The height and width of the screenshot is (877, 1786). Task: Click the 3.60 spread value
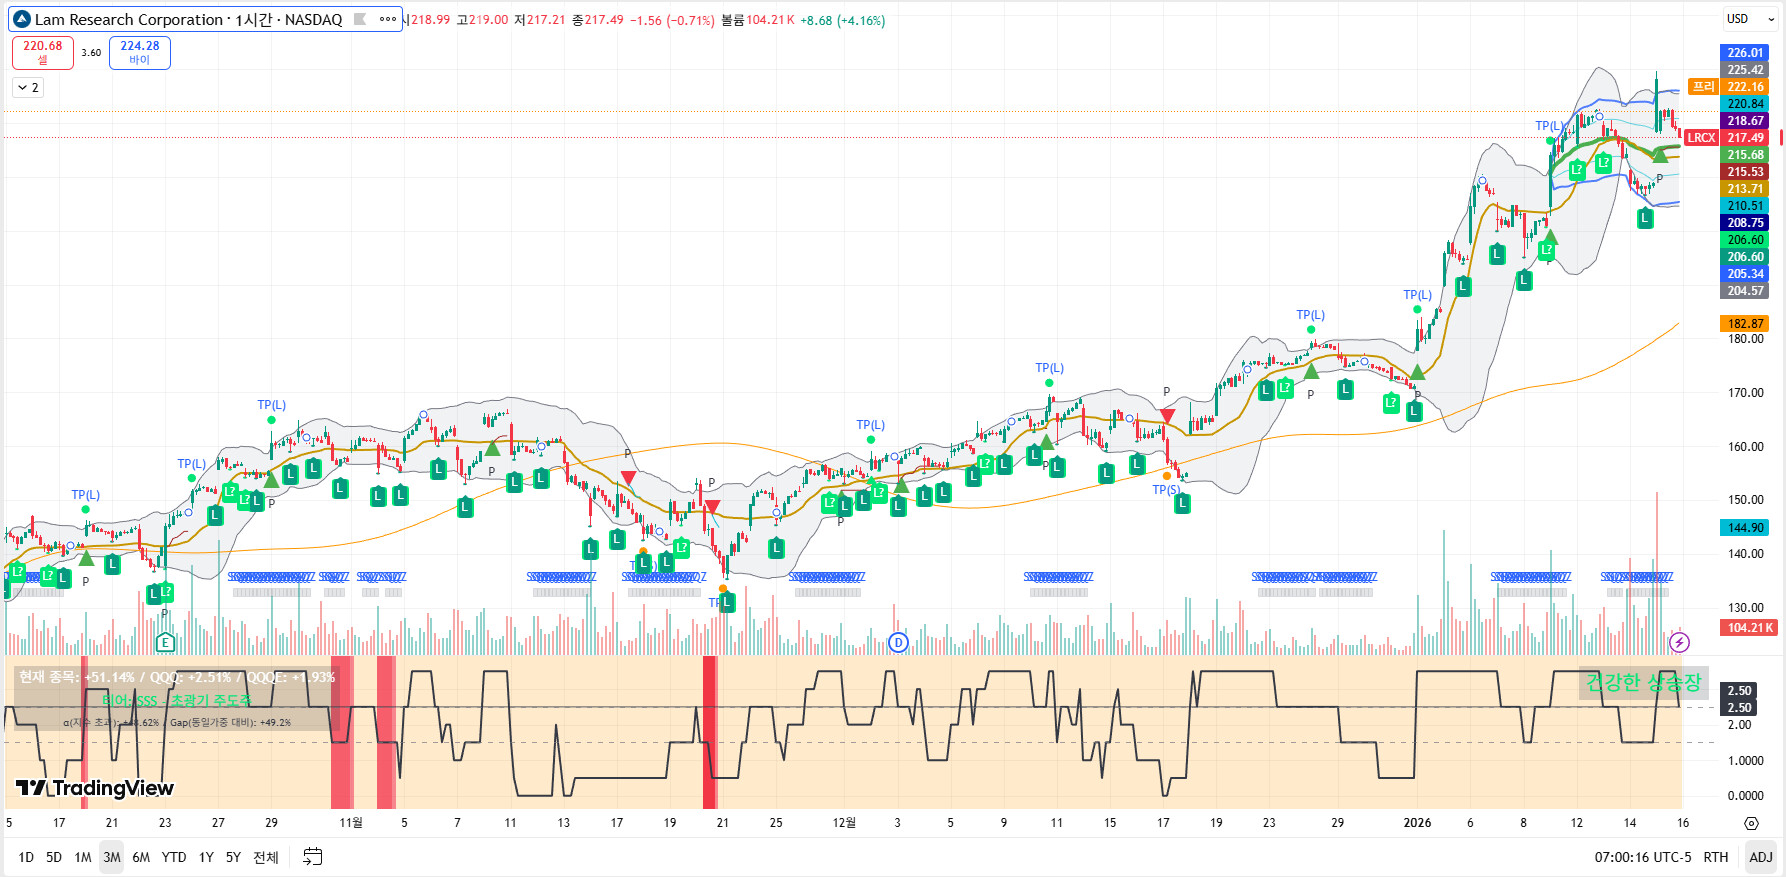coord(91,53)
